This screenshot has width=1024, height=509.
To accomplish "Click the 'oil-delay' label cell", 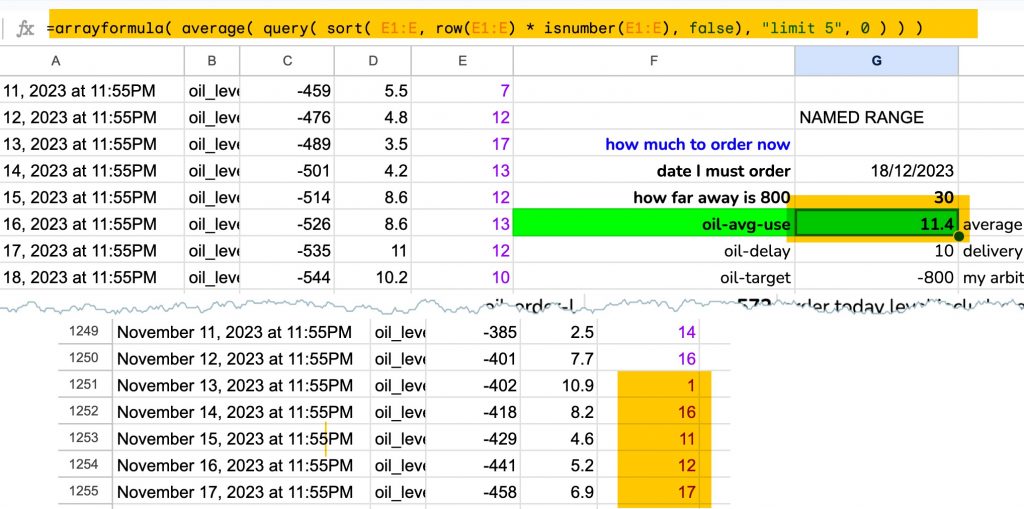I will pyautogui.click(x=654, y=251).
